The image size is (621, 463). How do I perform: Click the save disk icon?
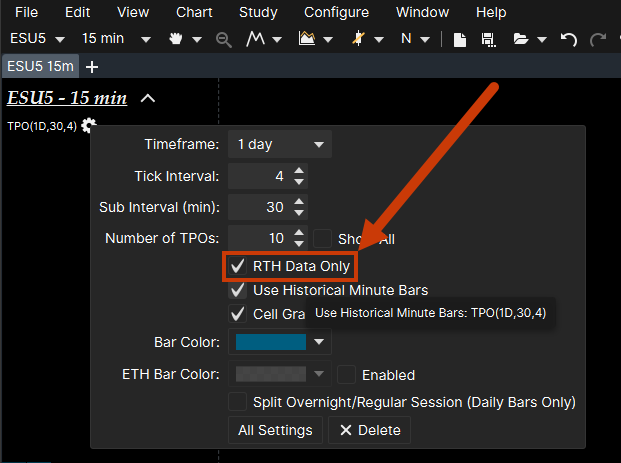coord(488,40)
